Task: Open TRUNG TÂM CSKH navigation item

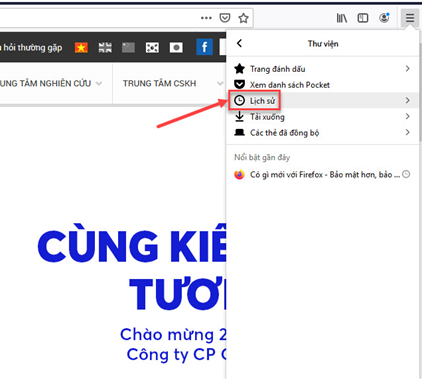Action: (x=159, y=83)
